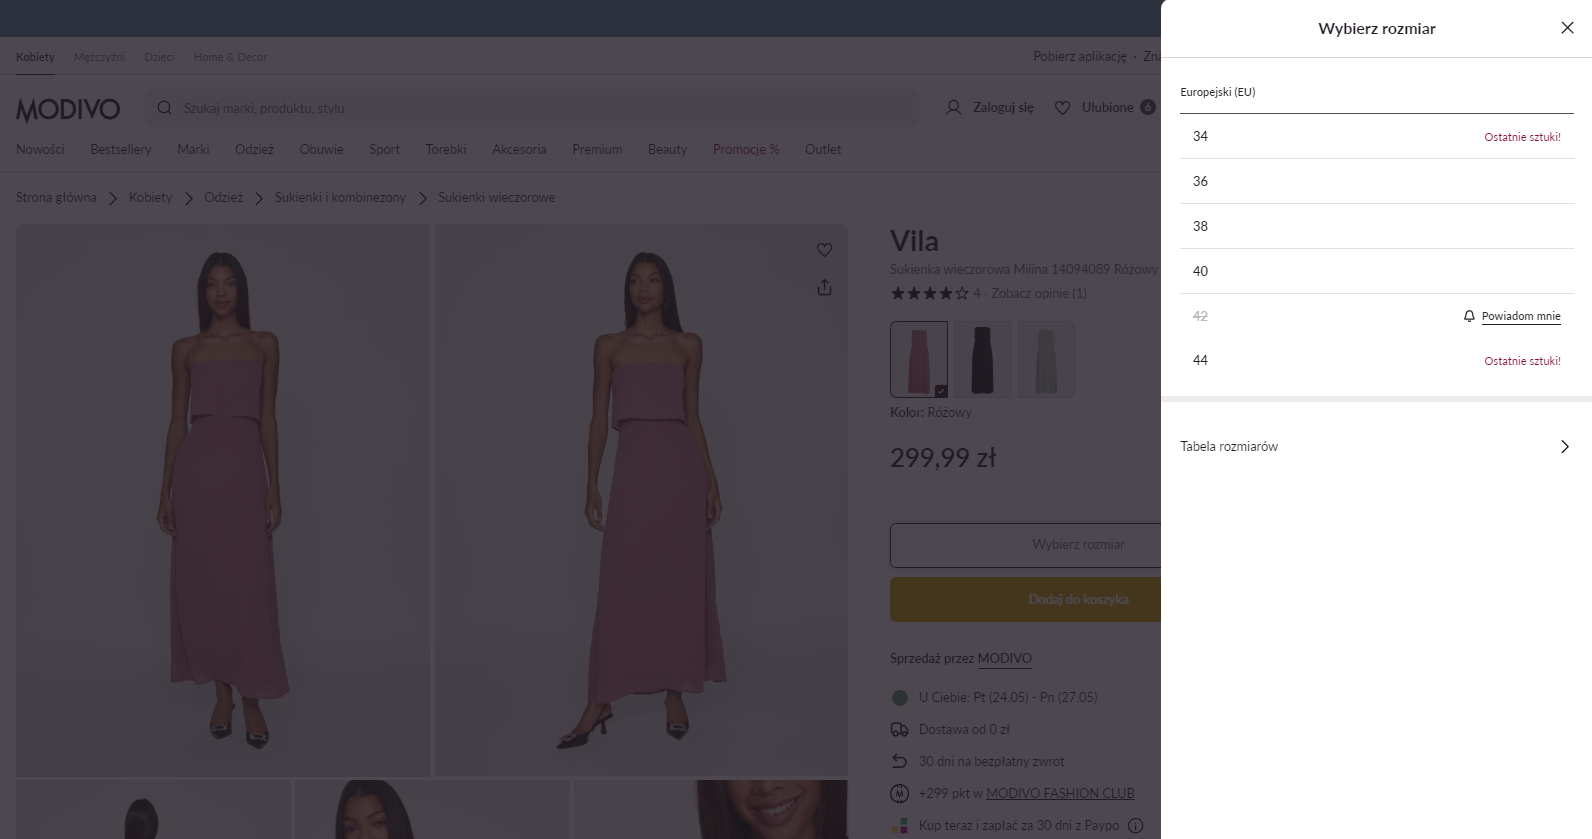This screenshot has height=839, width=1592.
Task: Switch to Home & Decor tab
Action: pyautogui.click(x=230, y=57)
